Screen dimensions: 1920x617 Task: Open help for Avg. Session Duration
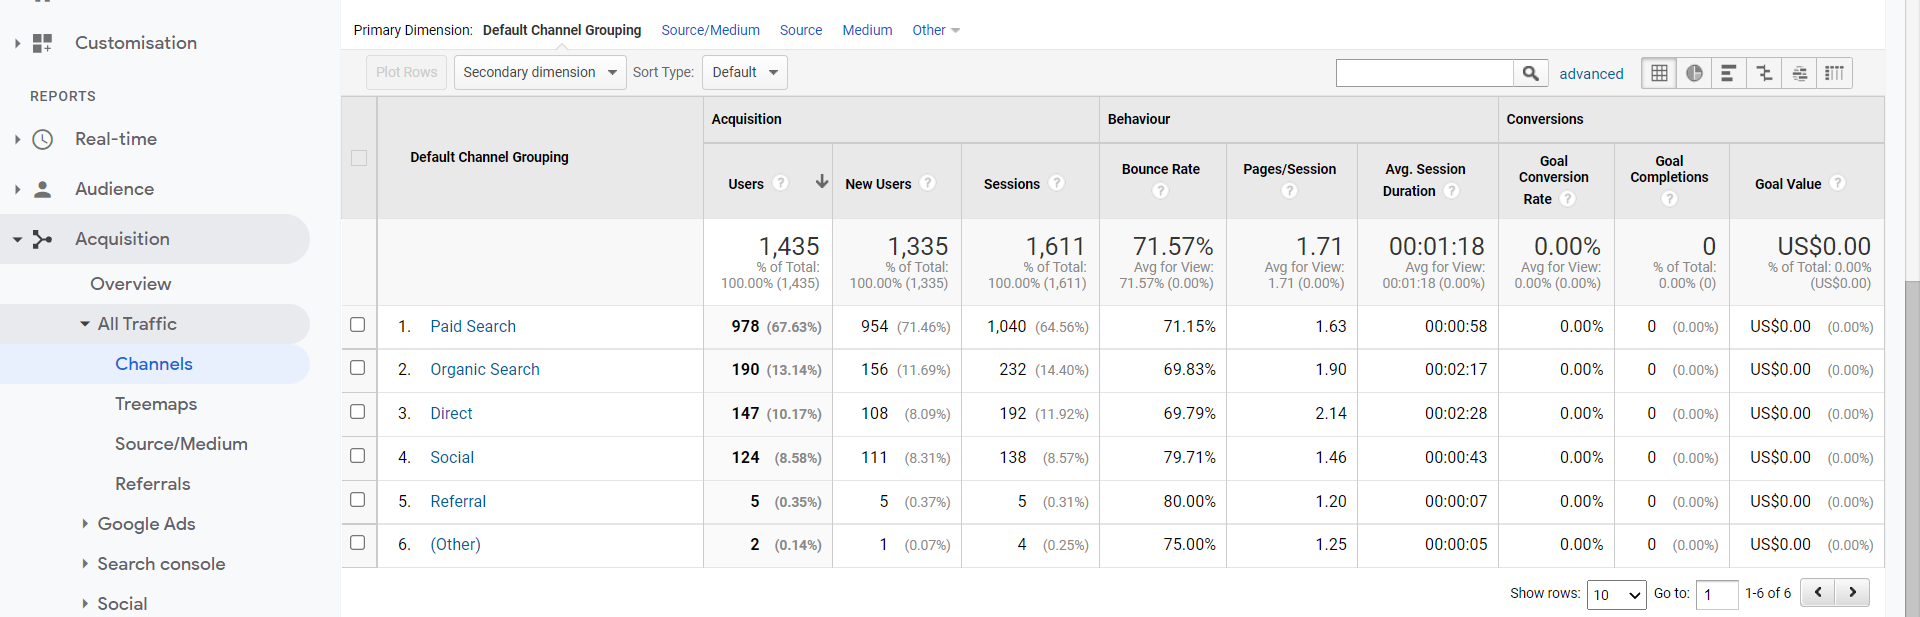pos(1452,191)
